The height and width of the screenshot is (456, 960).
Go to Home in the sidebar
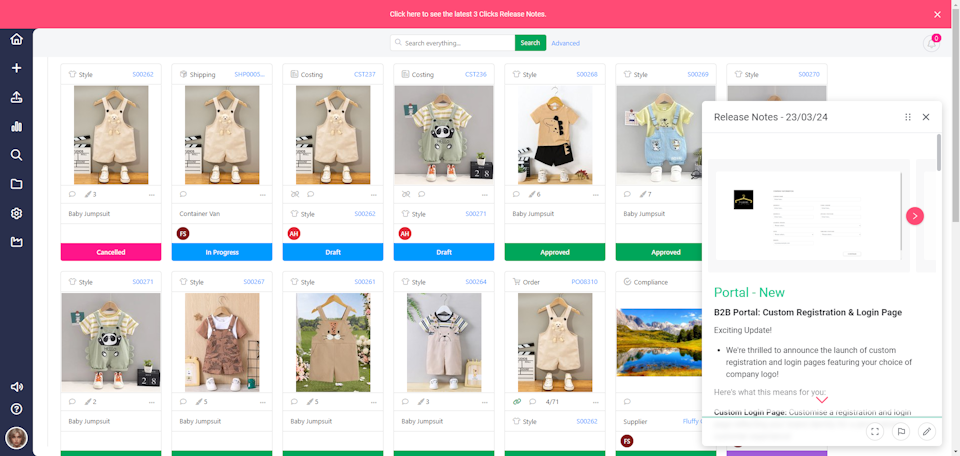(16, 40)
